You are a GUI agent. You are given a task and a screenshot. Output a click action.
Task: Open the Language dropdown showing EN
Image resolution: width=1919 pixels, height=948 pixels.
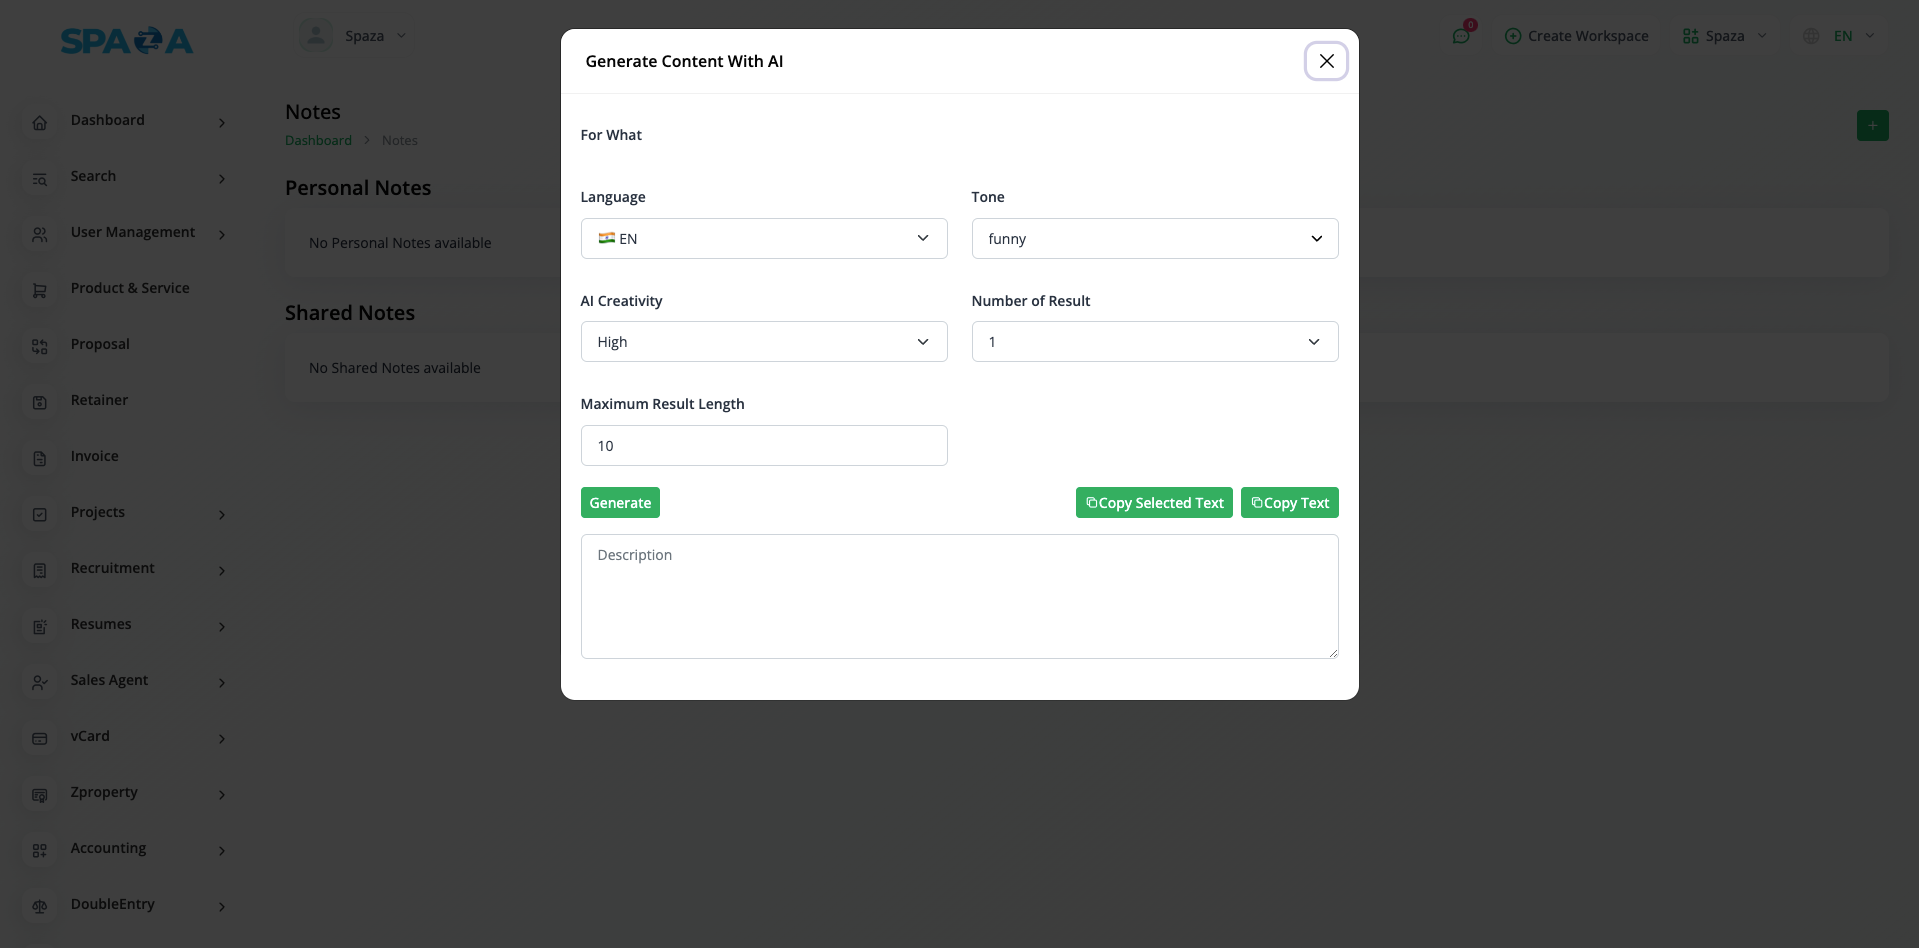coord(763,239)
